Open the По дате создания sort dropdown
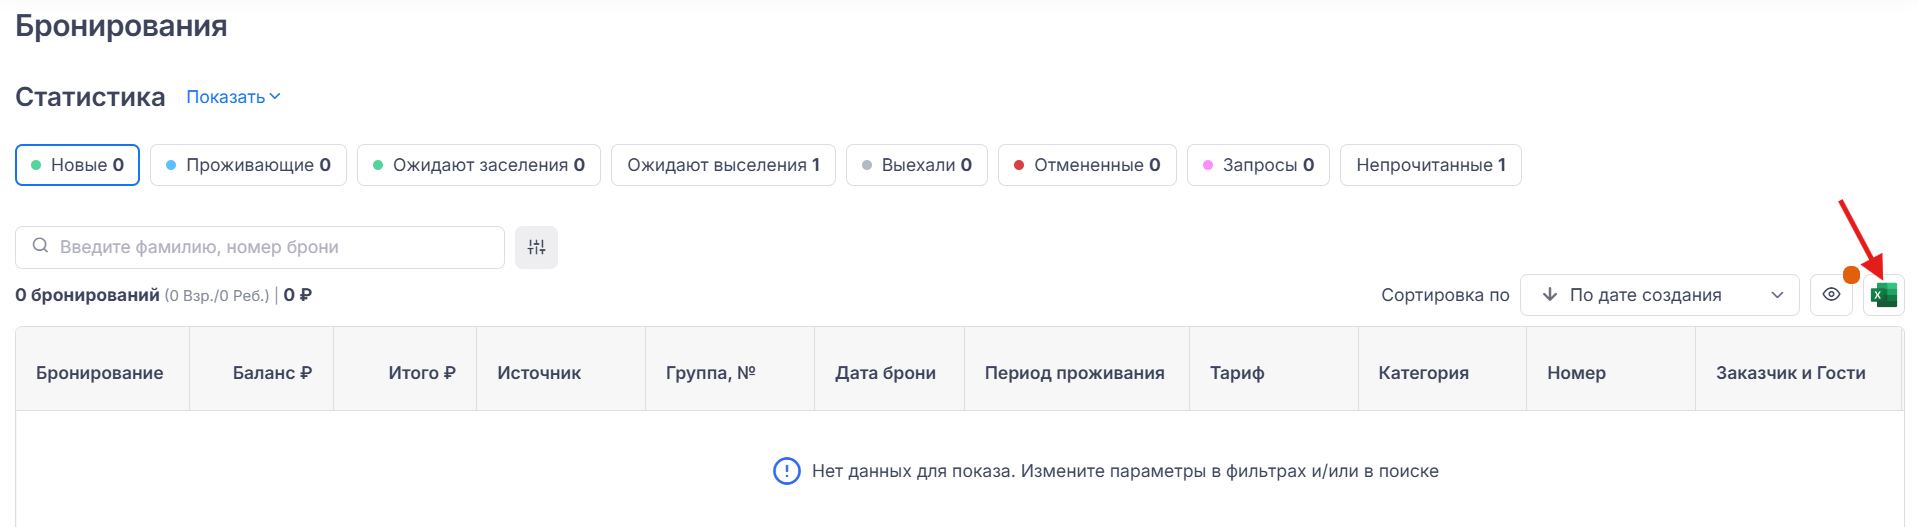This screenshot has height=527, width=1918. [1658, 295]
